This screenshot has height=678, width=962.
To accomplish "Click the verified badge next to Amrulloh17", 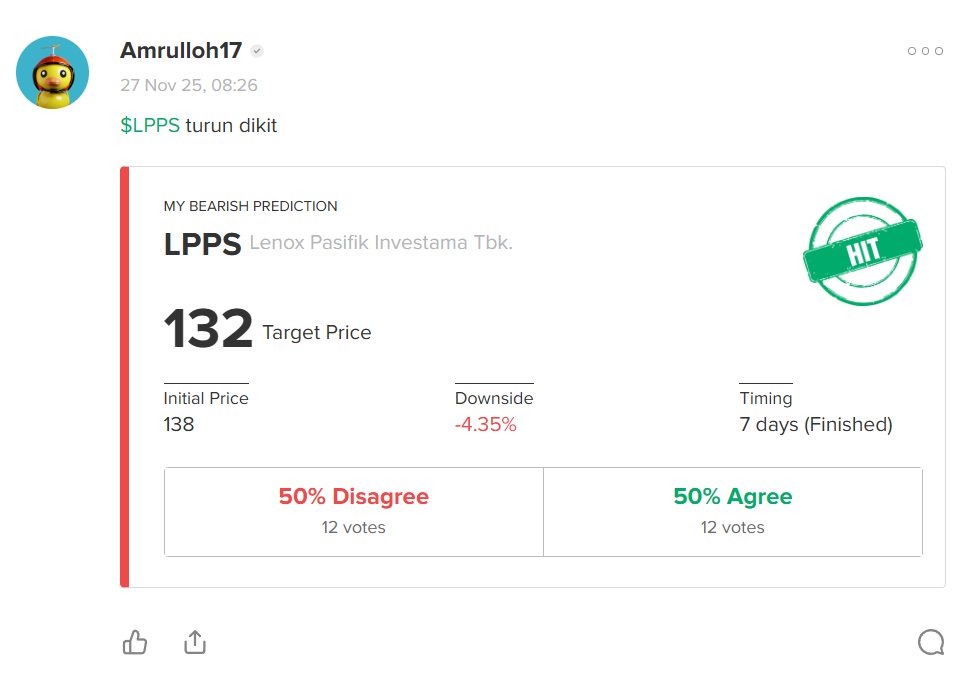I will point(257,51).
